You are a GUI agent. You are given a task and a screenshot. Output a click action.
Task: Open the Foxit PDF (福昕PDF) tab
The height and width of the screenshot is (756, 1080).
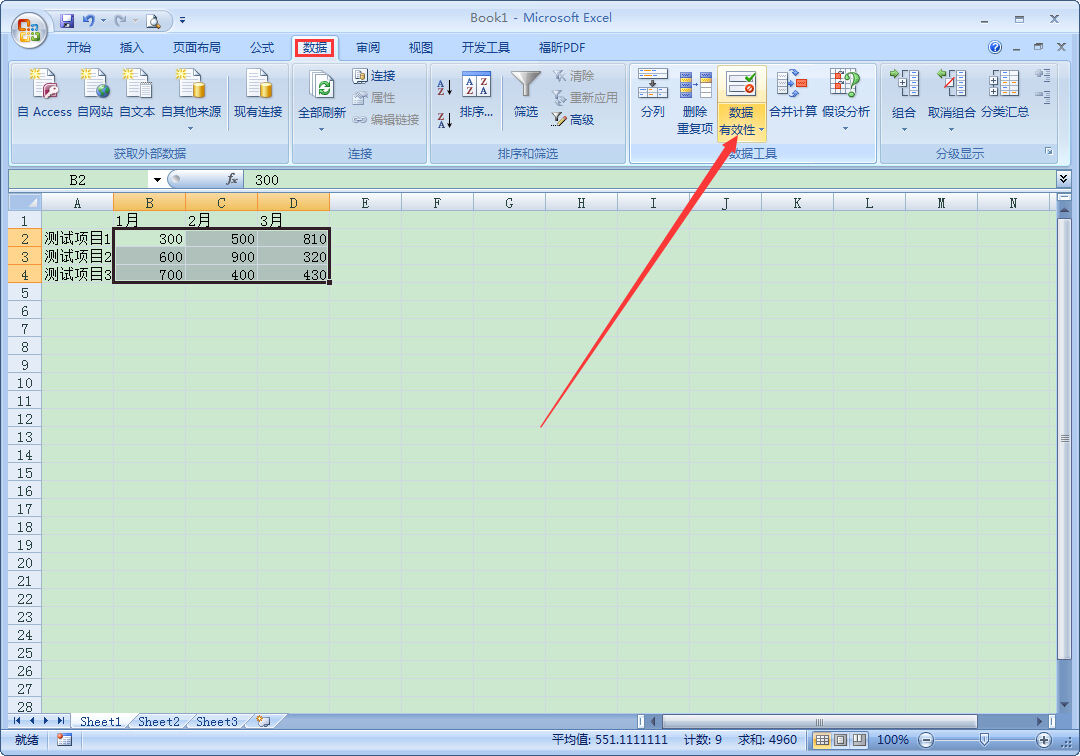point(561,48)
